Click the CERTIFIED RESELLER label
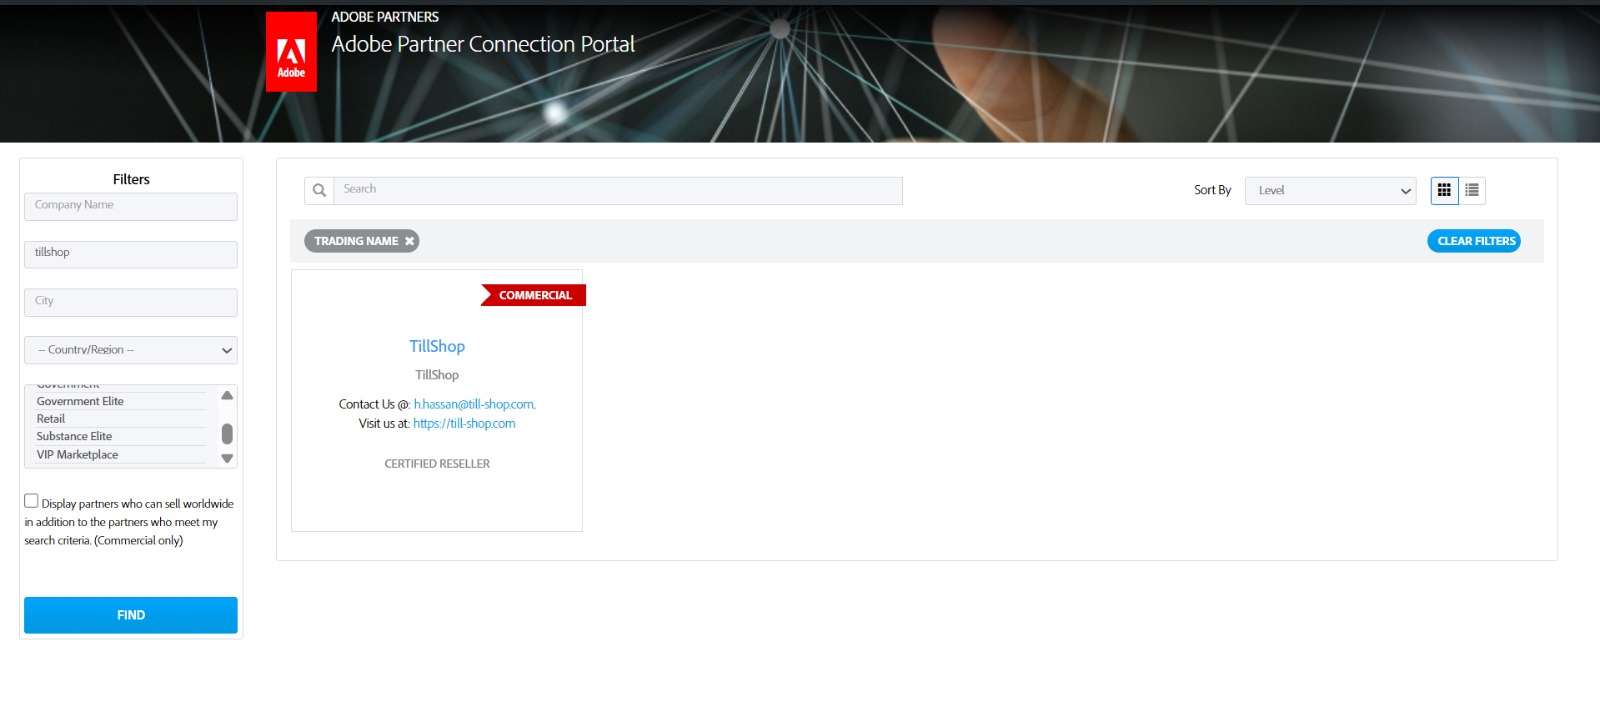 point(437,464)
